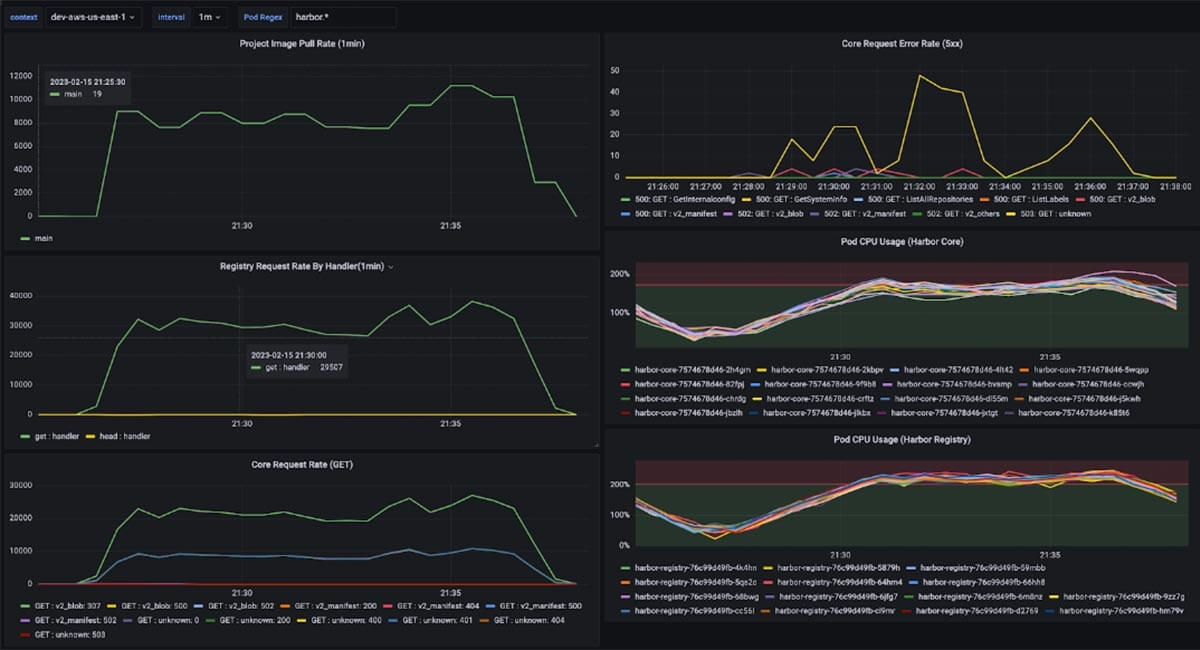The image size is (1200, 650).
Task: Open the Core Request Error Rate panel title
Action: point(901,44)
